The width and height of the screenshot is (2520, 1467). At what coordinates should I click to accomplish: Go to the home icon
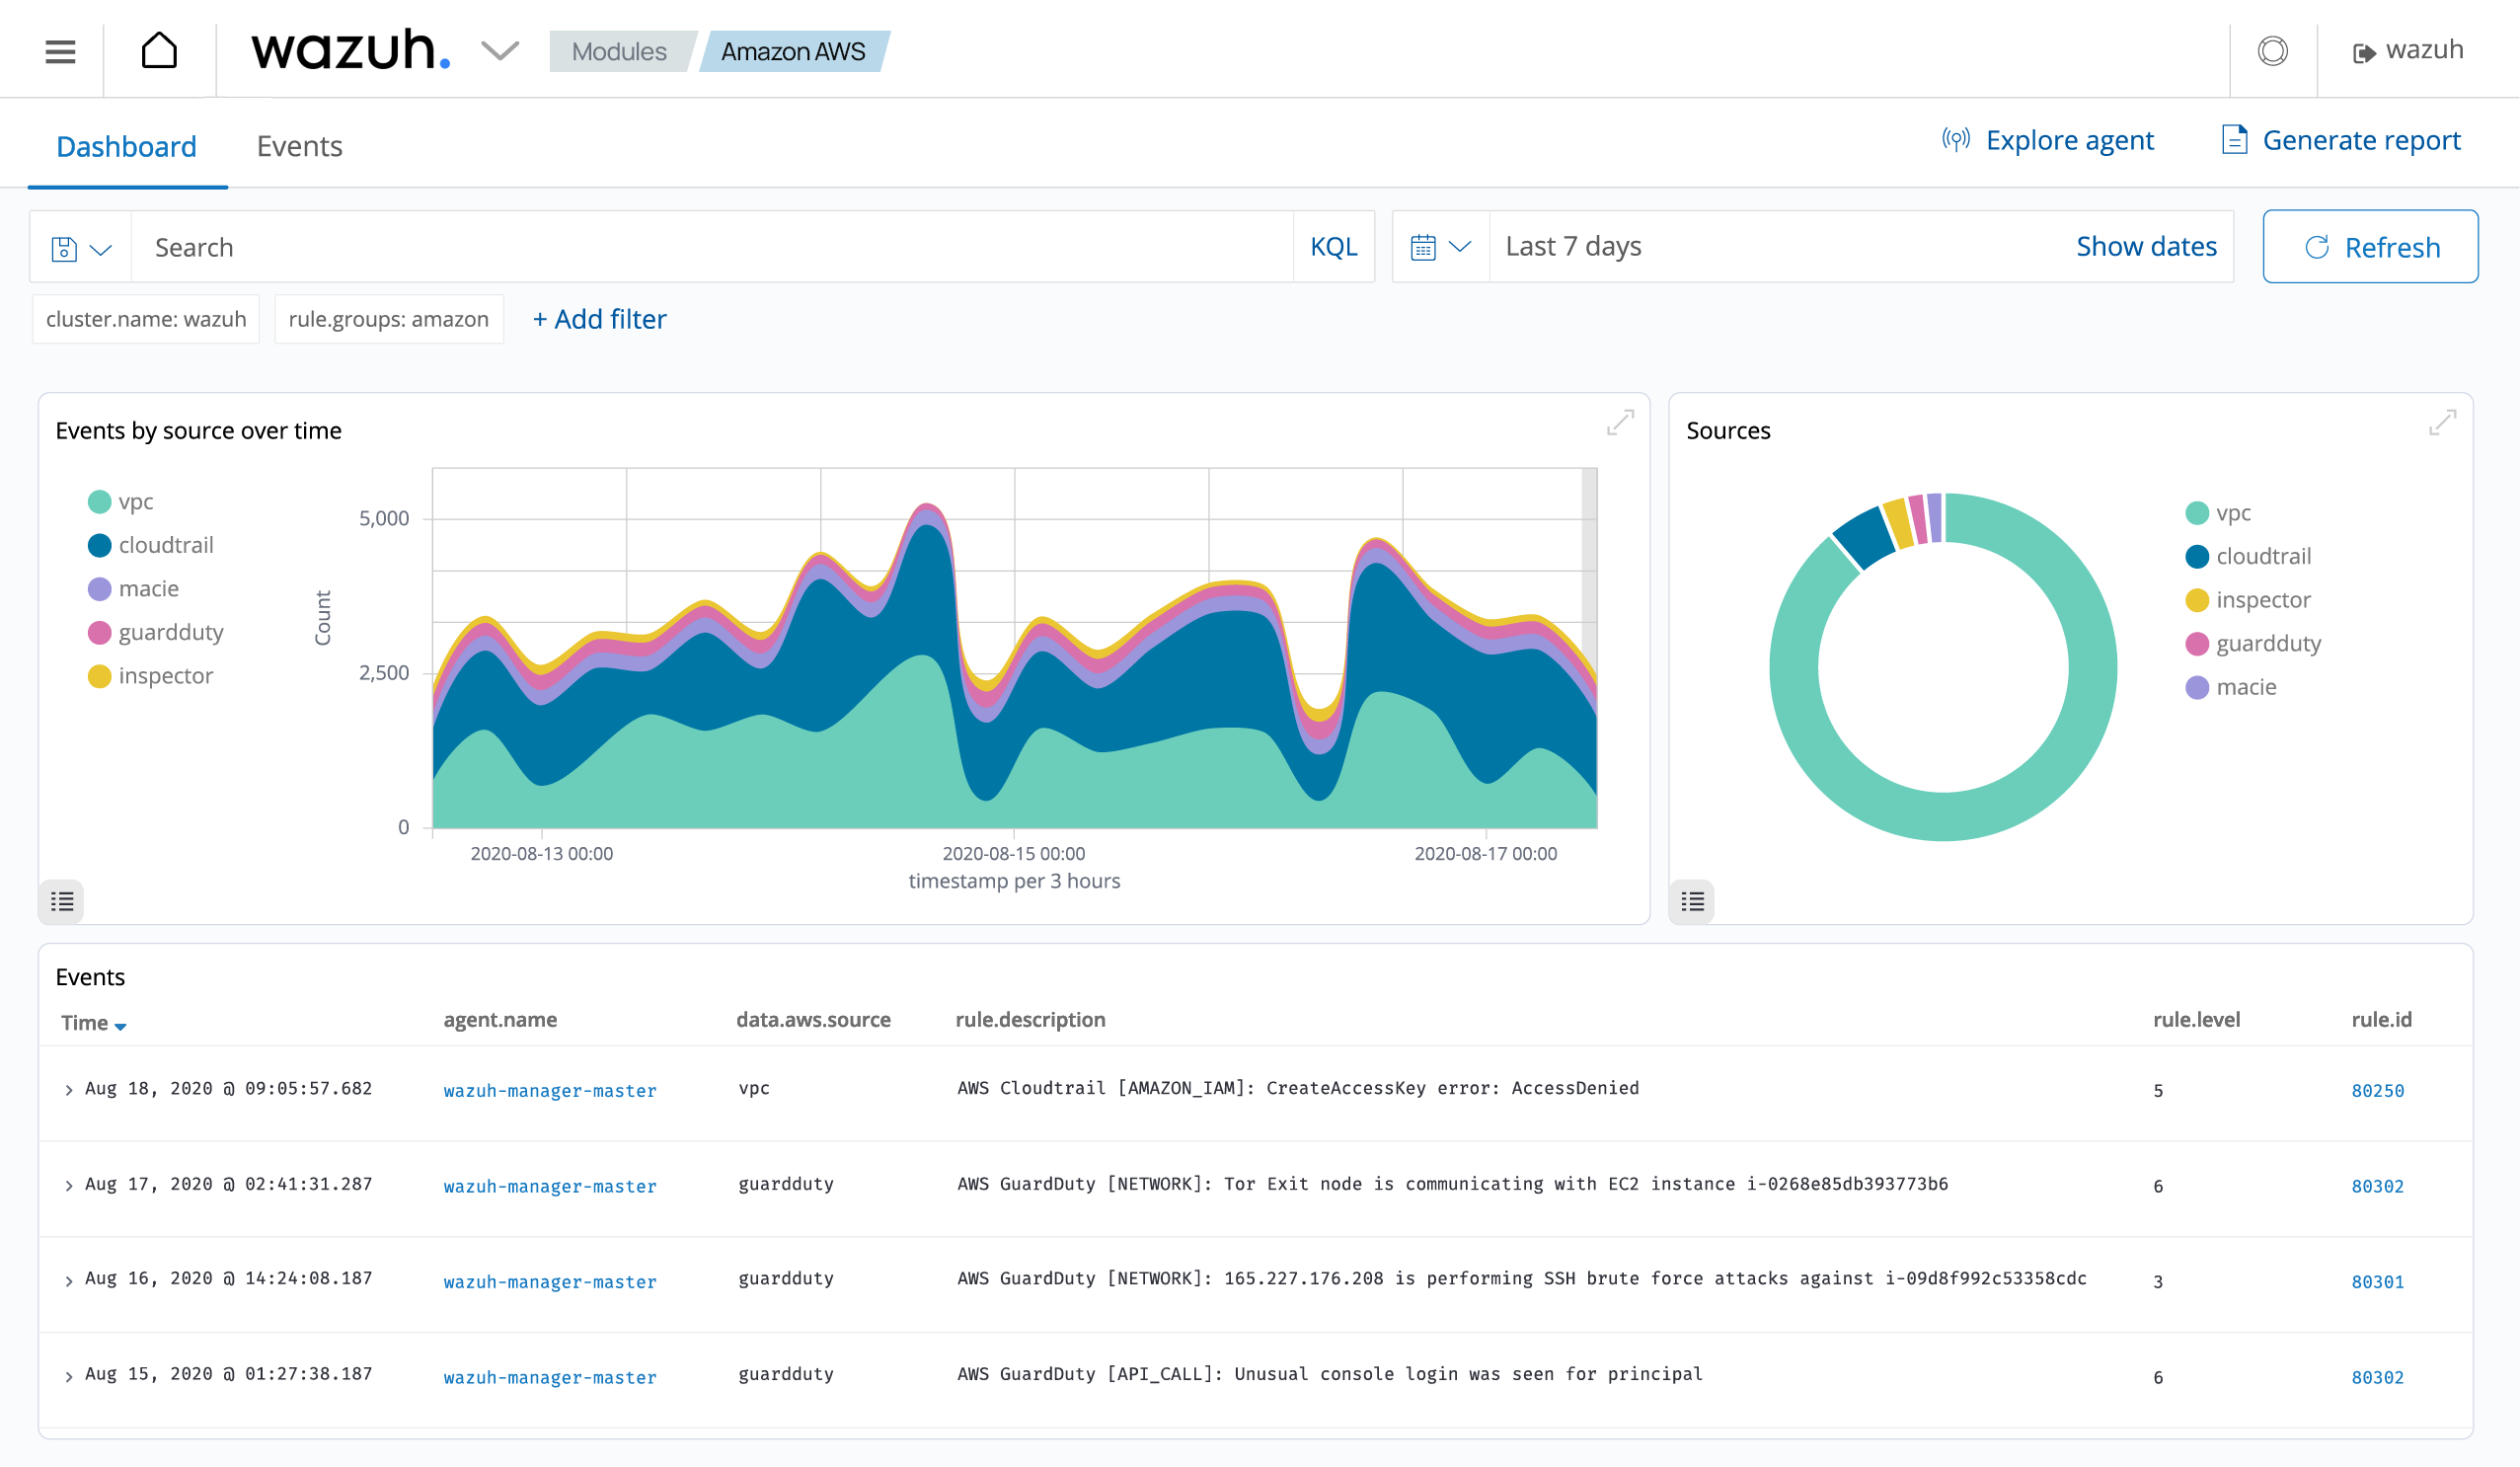point(159,50)
